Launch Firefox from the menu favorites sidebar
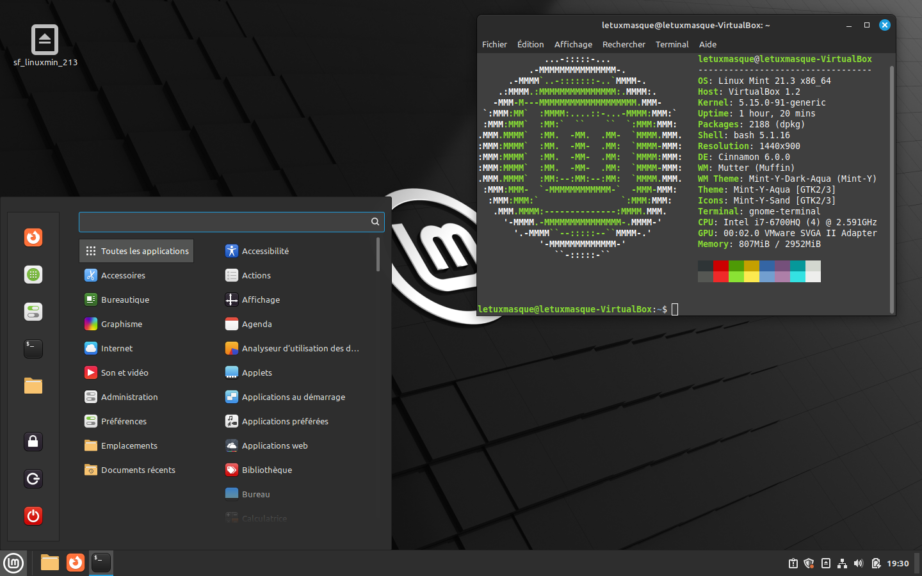The height and width of the screenshot is (576, 922). (33, 237)
